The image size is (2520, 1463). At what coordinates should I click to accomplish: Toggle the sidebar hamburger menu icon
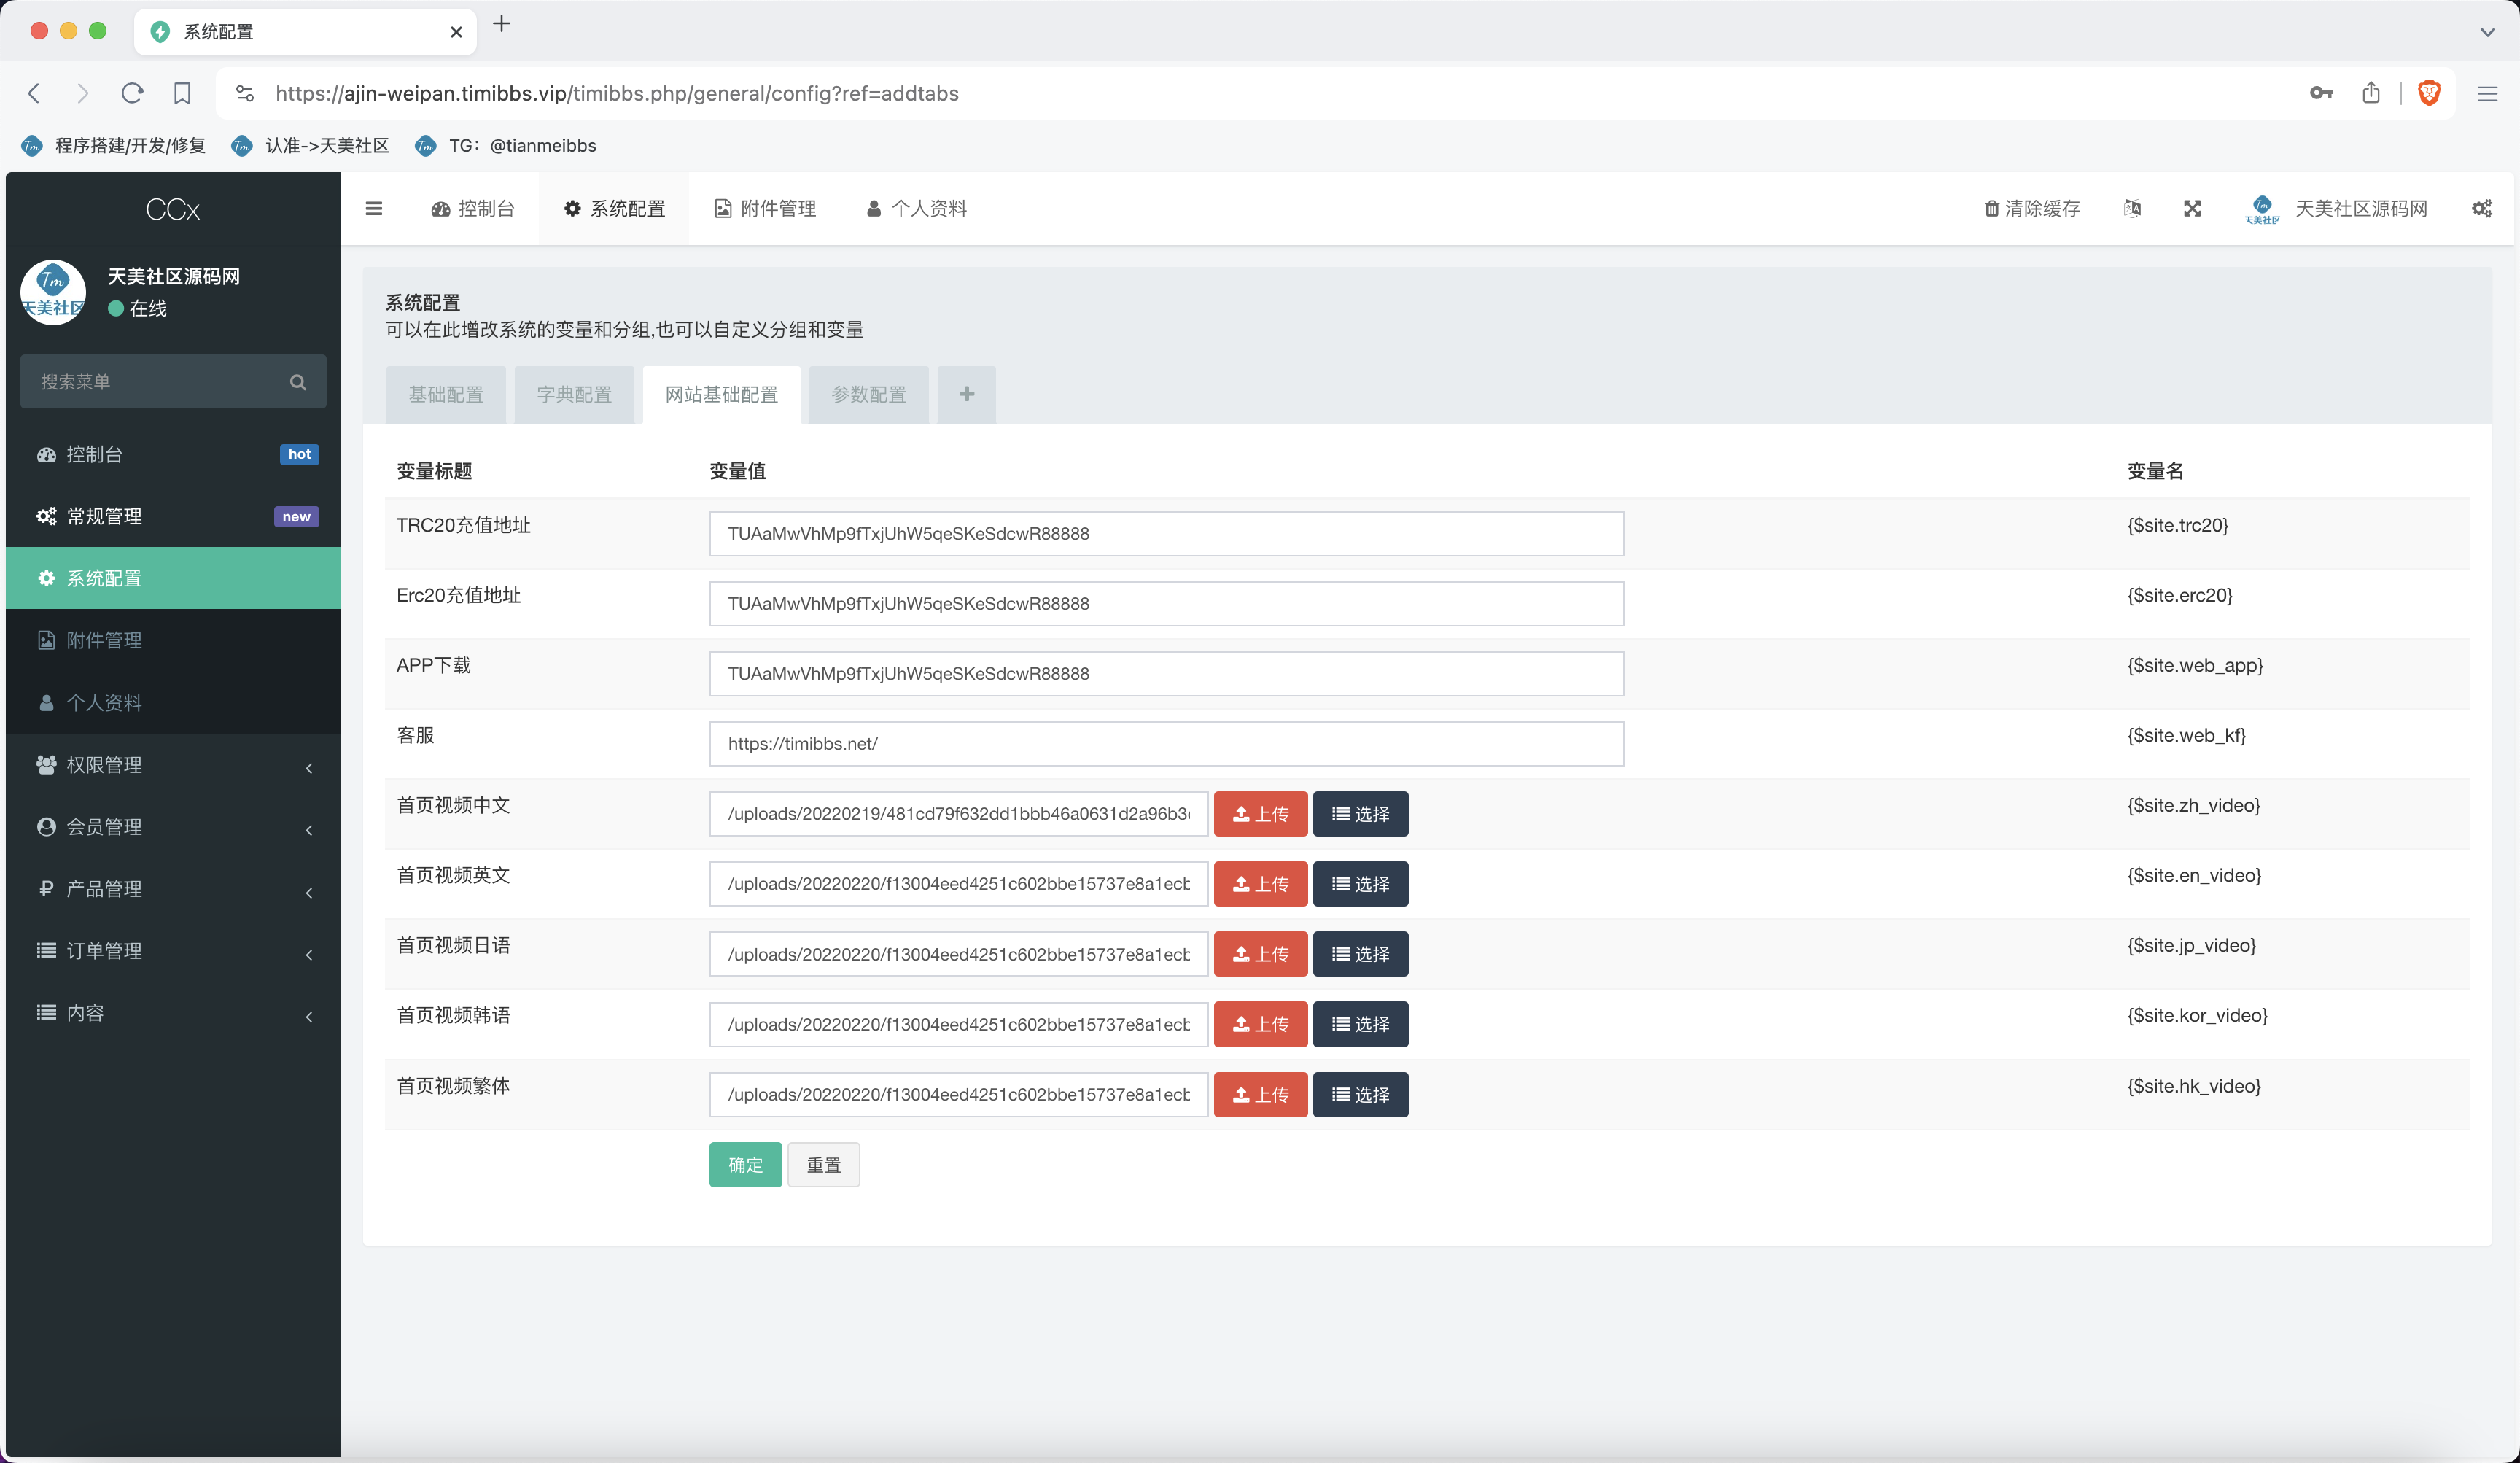tap(374, 208)
